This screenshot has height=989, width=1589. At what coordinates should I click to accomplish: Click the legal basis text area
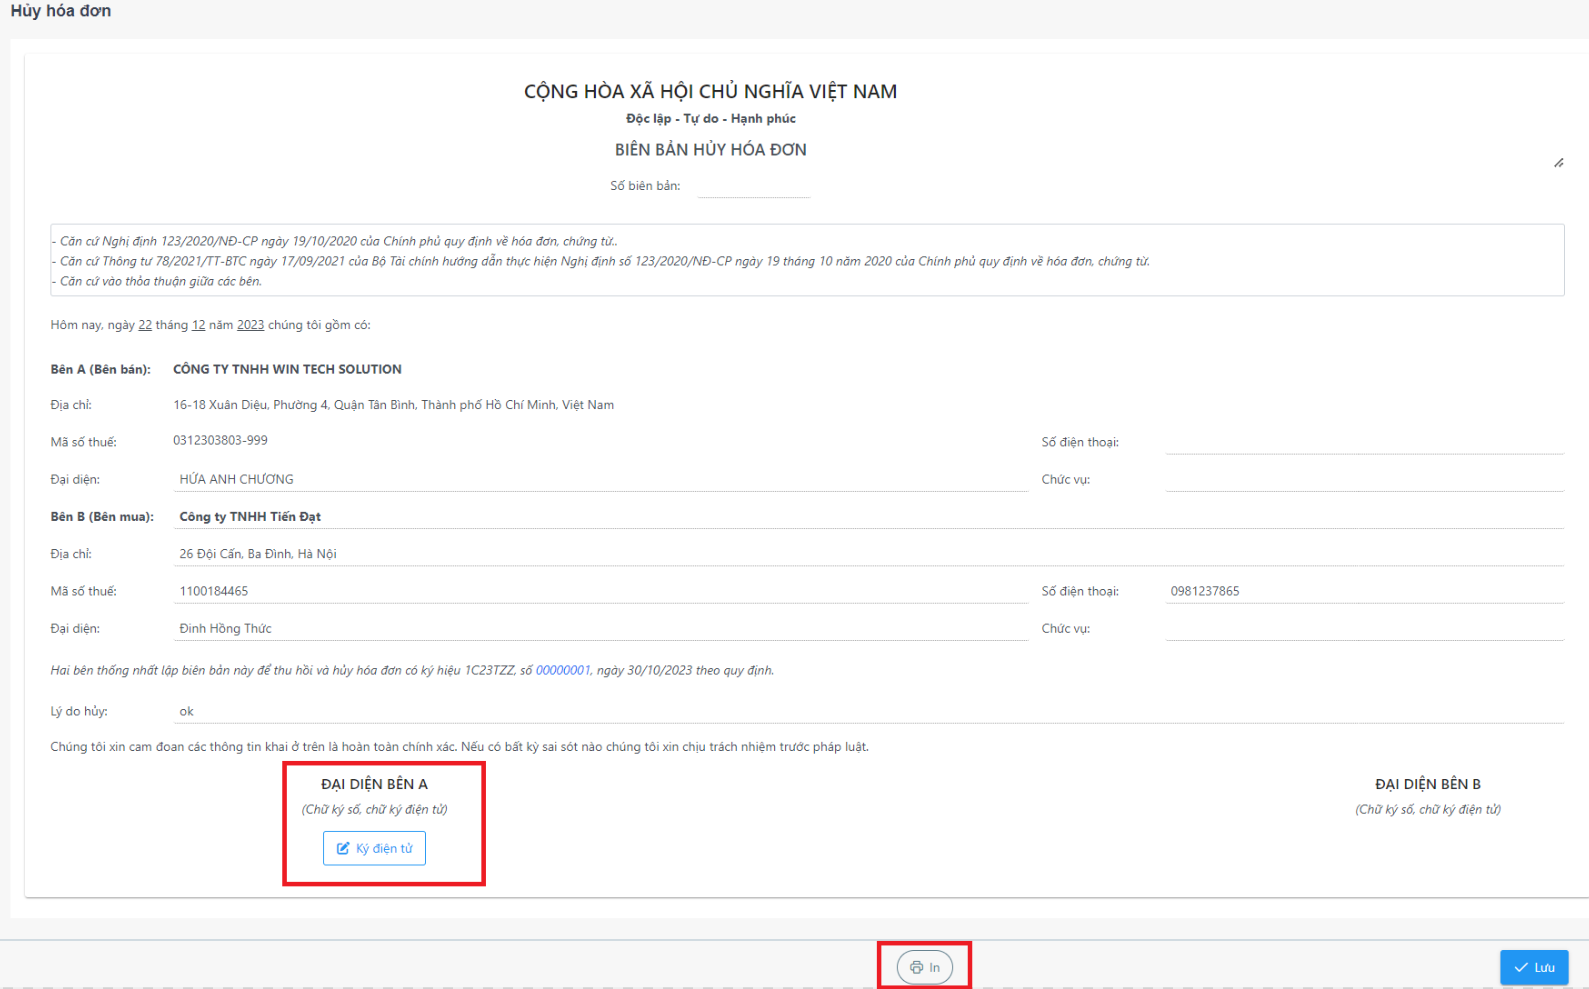coord(807,260)
